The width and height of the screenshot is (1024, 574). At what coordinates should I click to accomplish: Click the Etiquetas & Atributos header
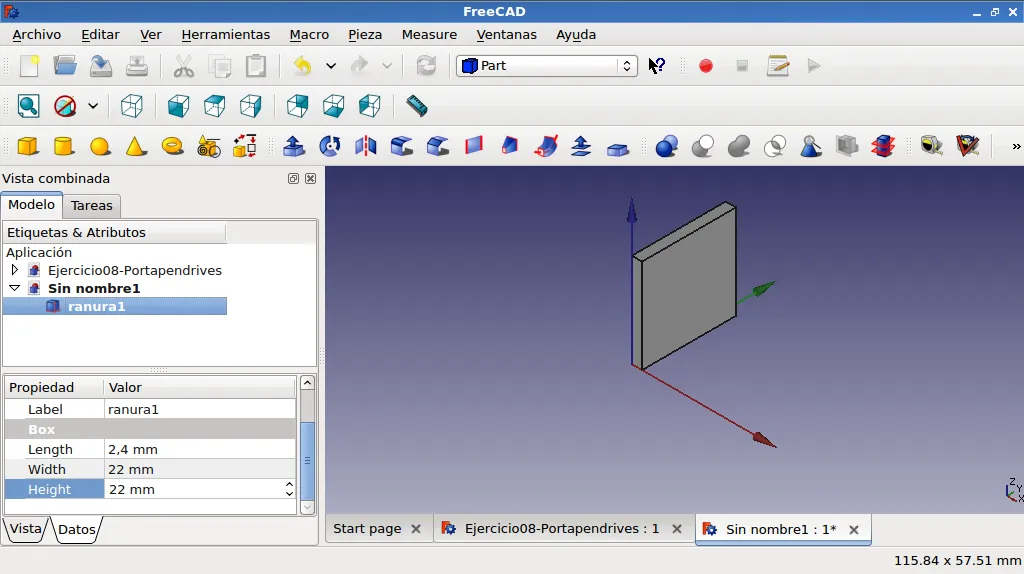pyautogui.click(x=115, y=232)
